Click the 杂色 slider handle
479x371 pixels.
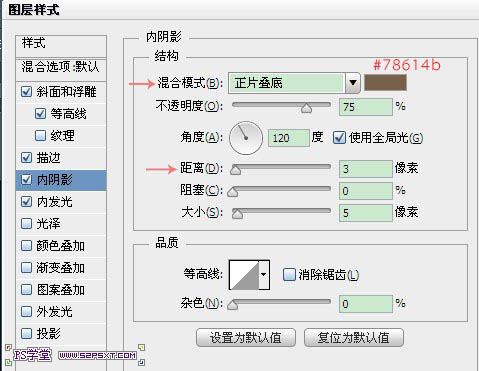tap(233, 304)
